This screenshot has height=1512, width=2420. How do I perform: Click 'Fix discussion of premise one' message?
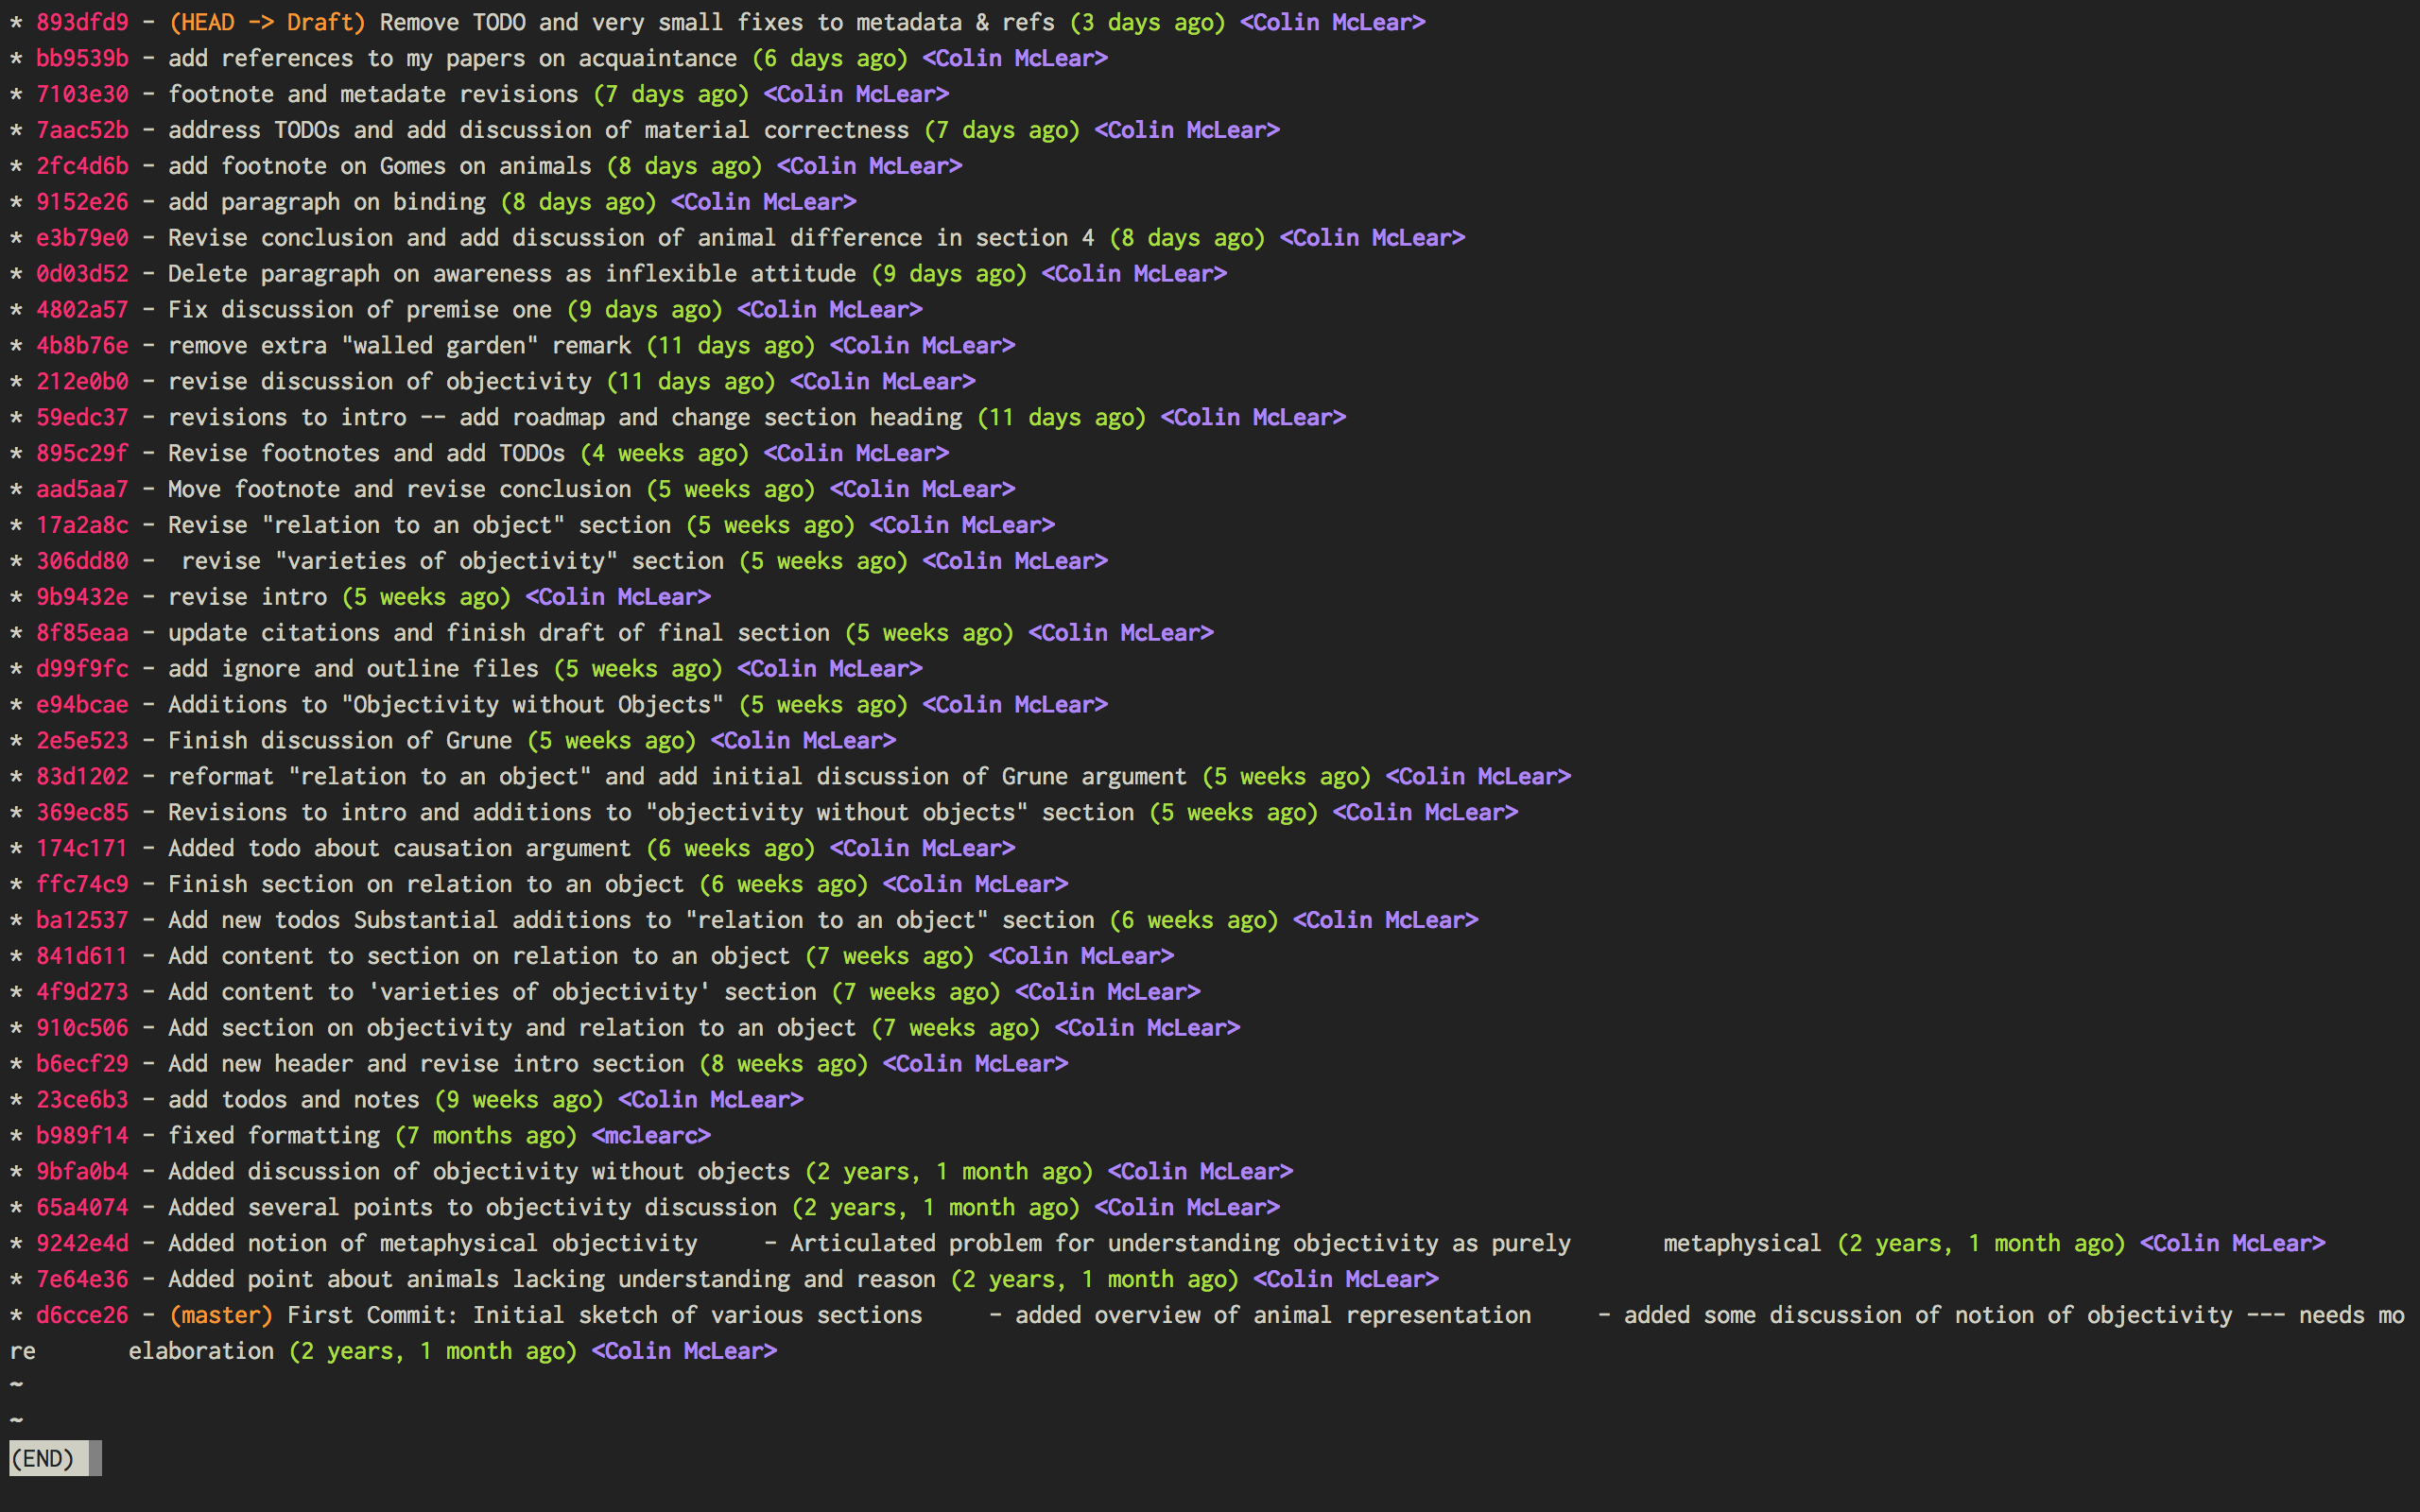(x=360, y=310)
